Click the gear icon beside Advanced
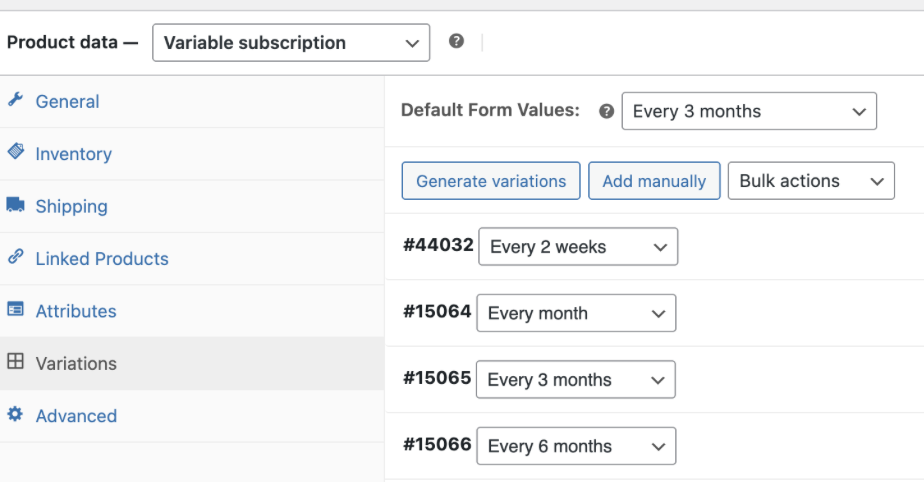The width and height of the screenshot is (924, 482). [x=15, y=414]
